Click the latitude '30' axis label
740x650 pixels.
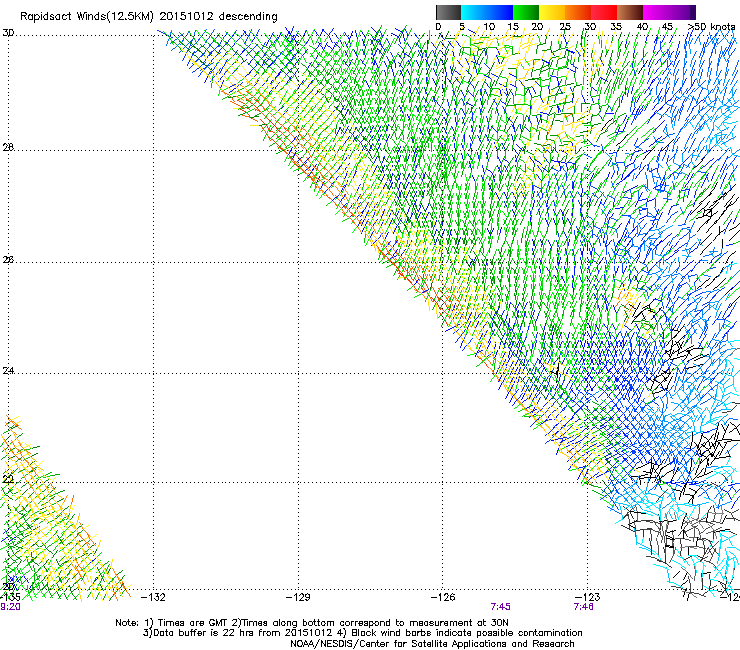8,33
